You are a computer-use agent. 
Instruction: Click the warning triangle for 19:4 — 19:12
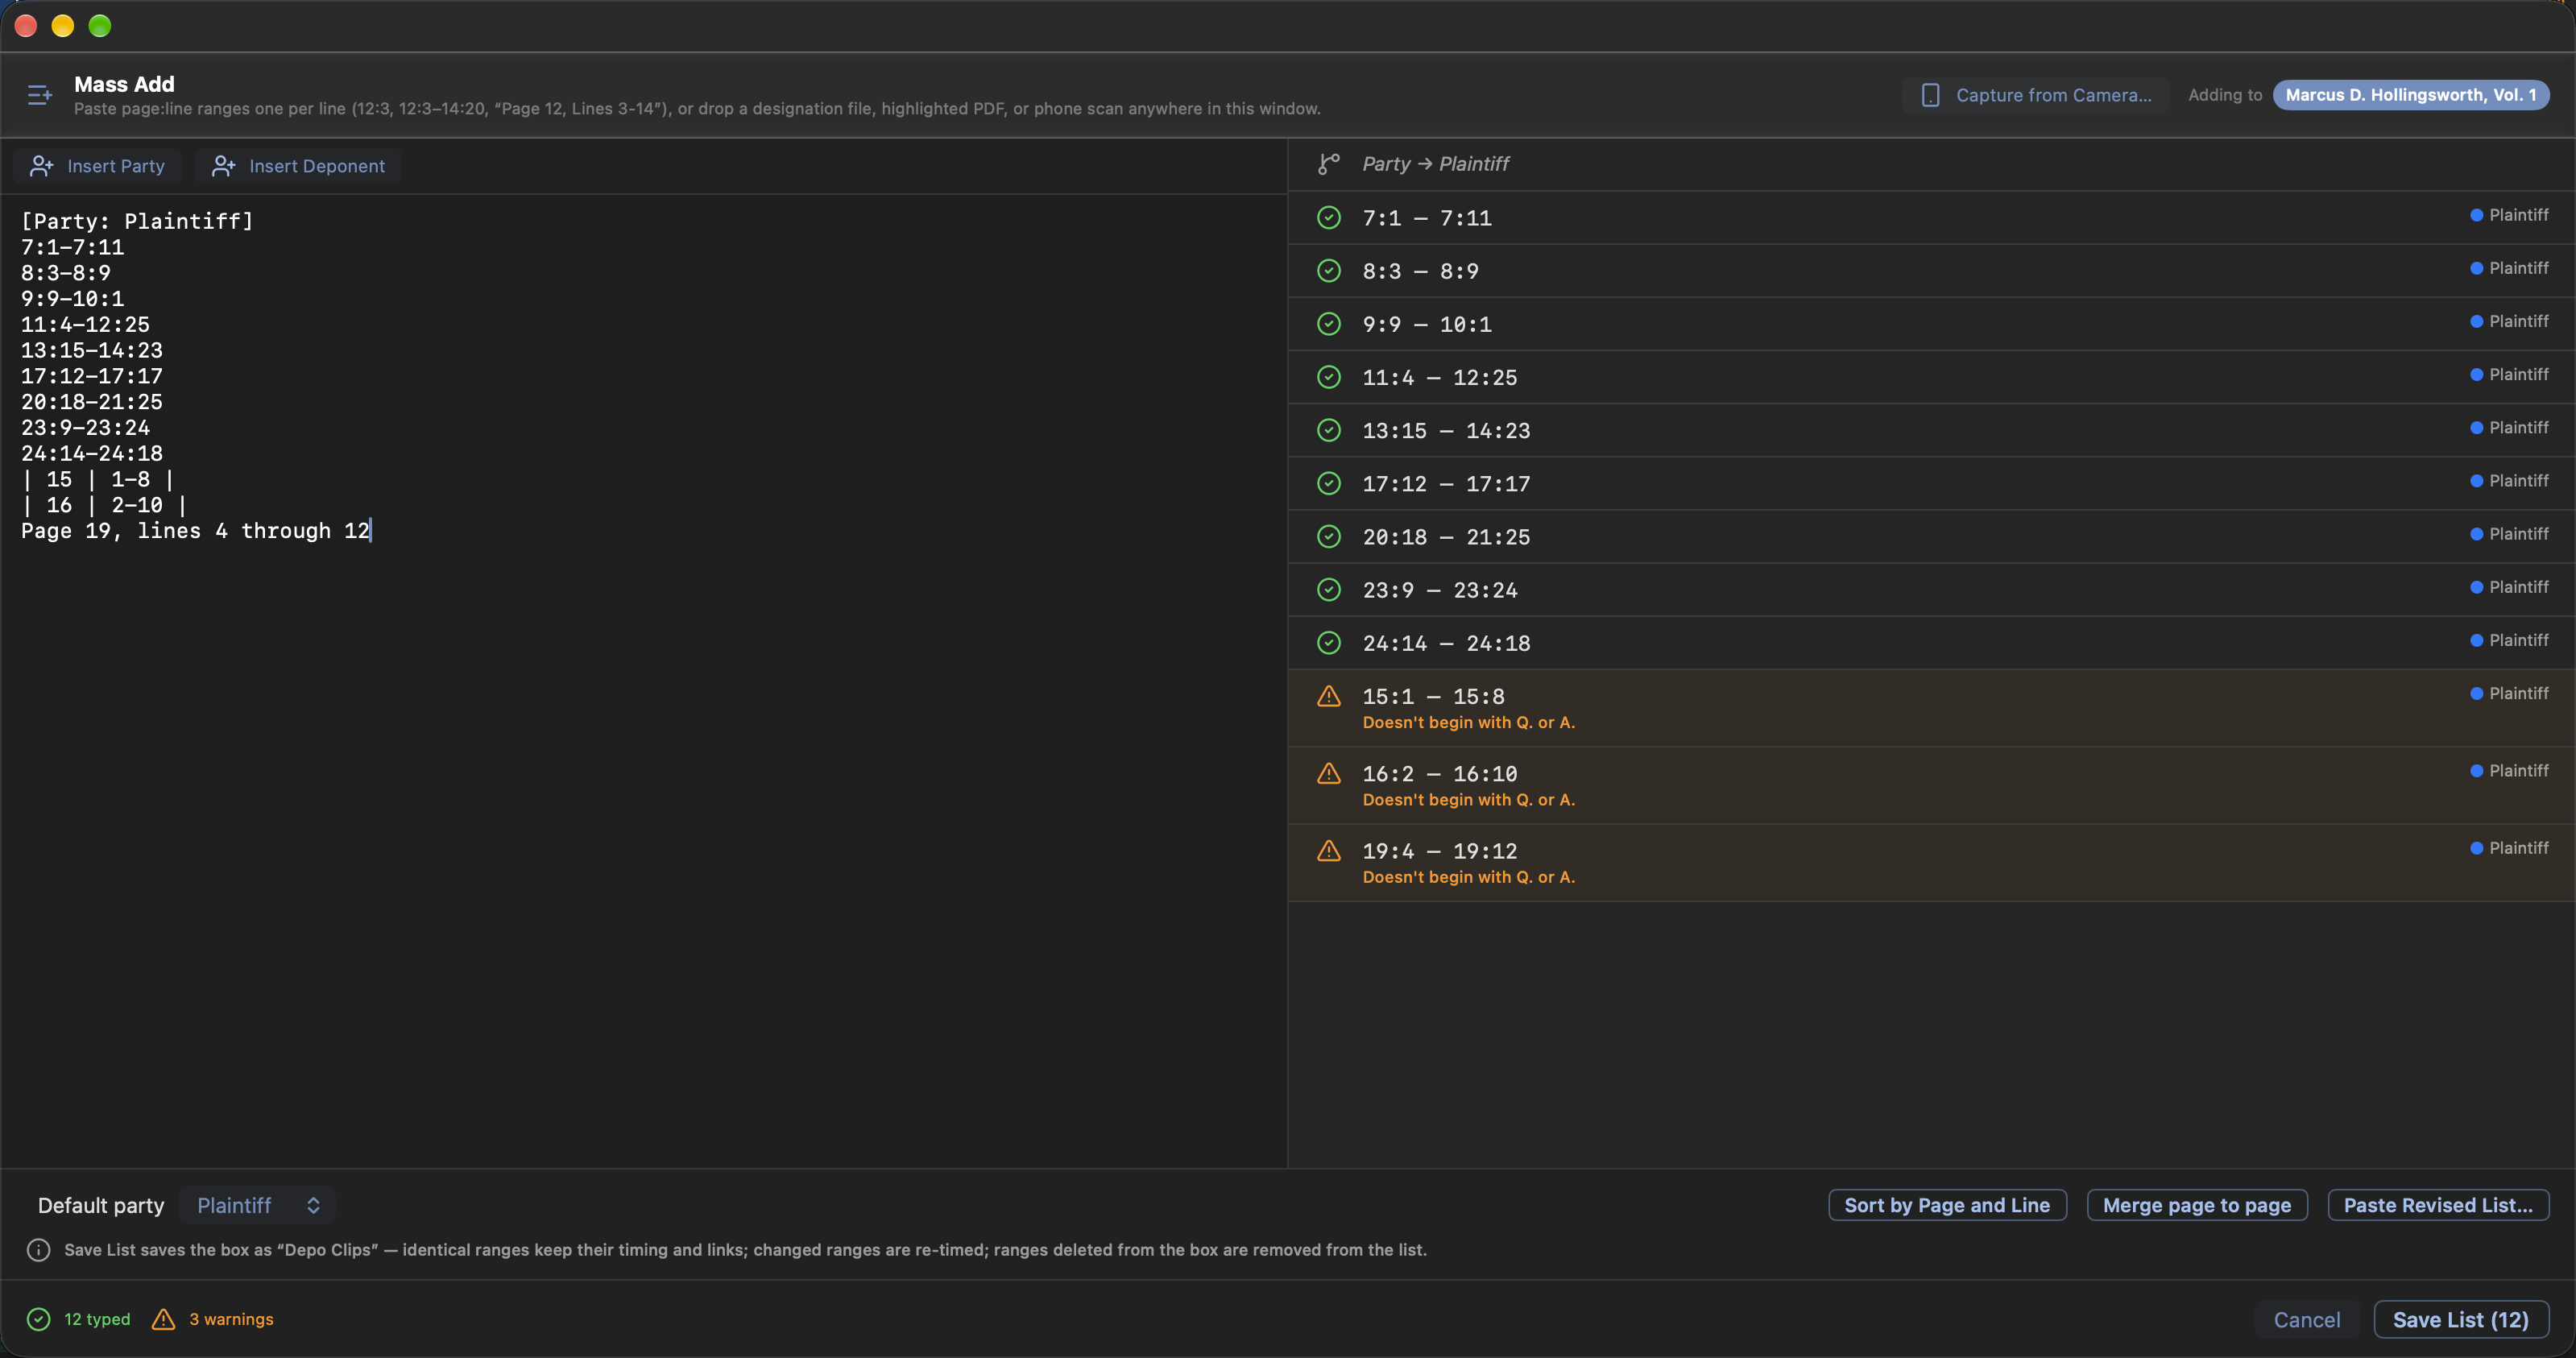click(x=1328, y=851)
